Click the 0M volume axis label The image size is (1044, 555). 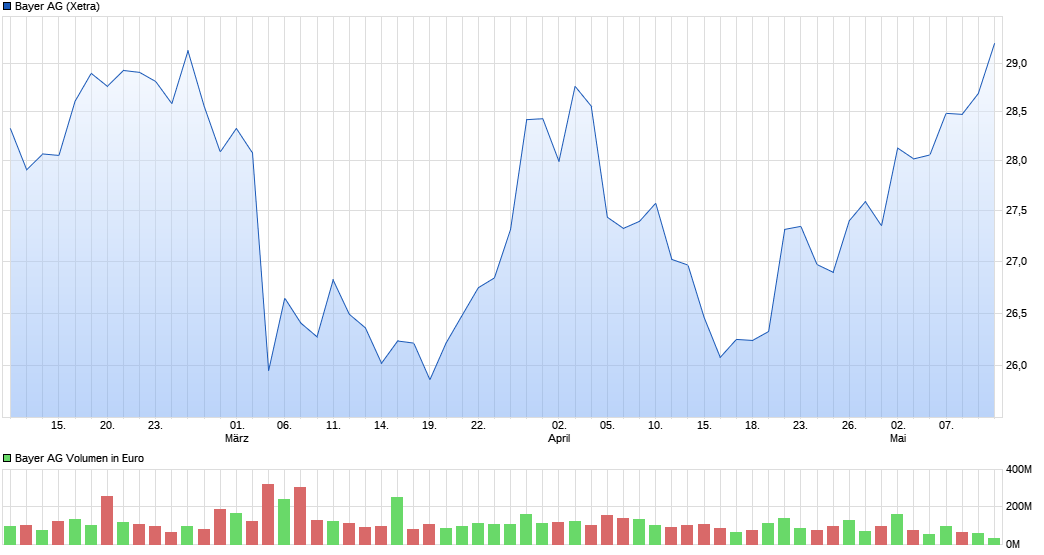[x=1013, y=544]
